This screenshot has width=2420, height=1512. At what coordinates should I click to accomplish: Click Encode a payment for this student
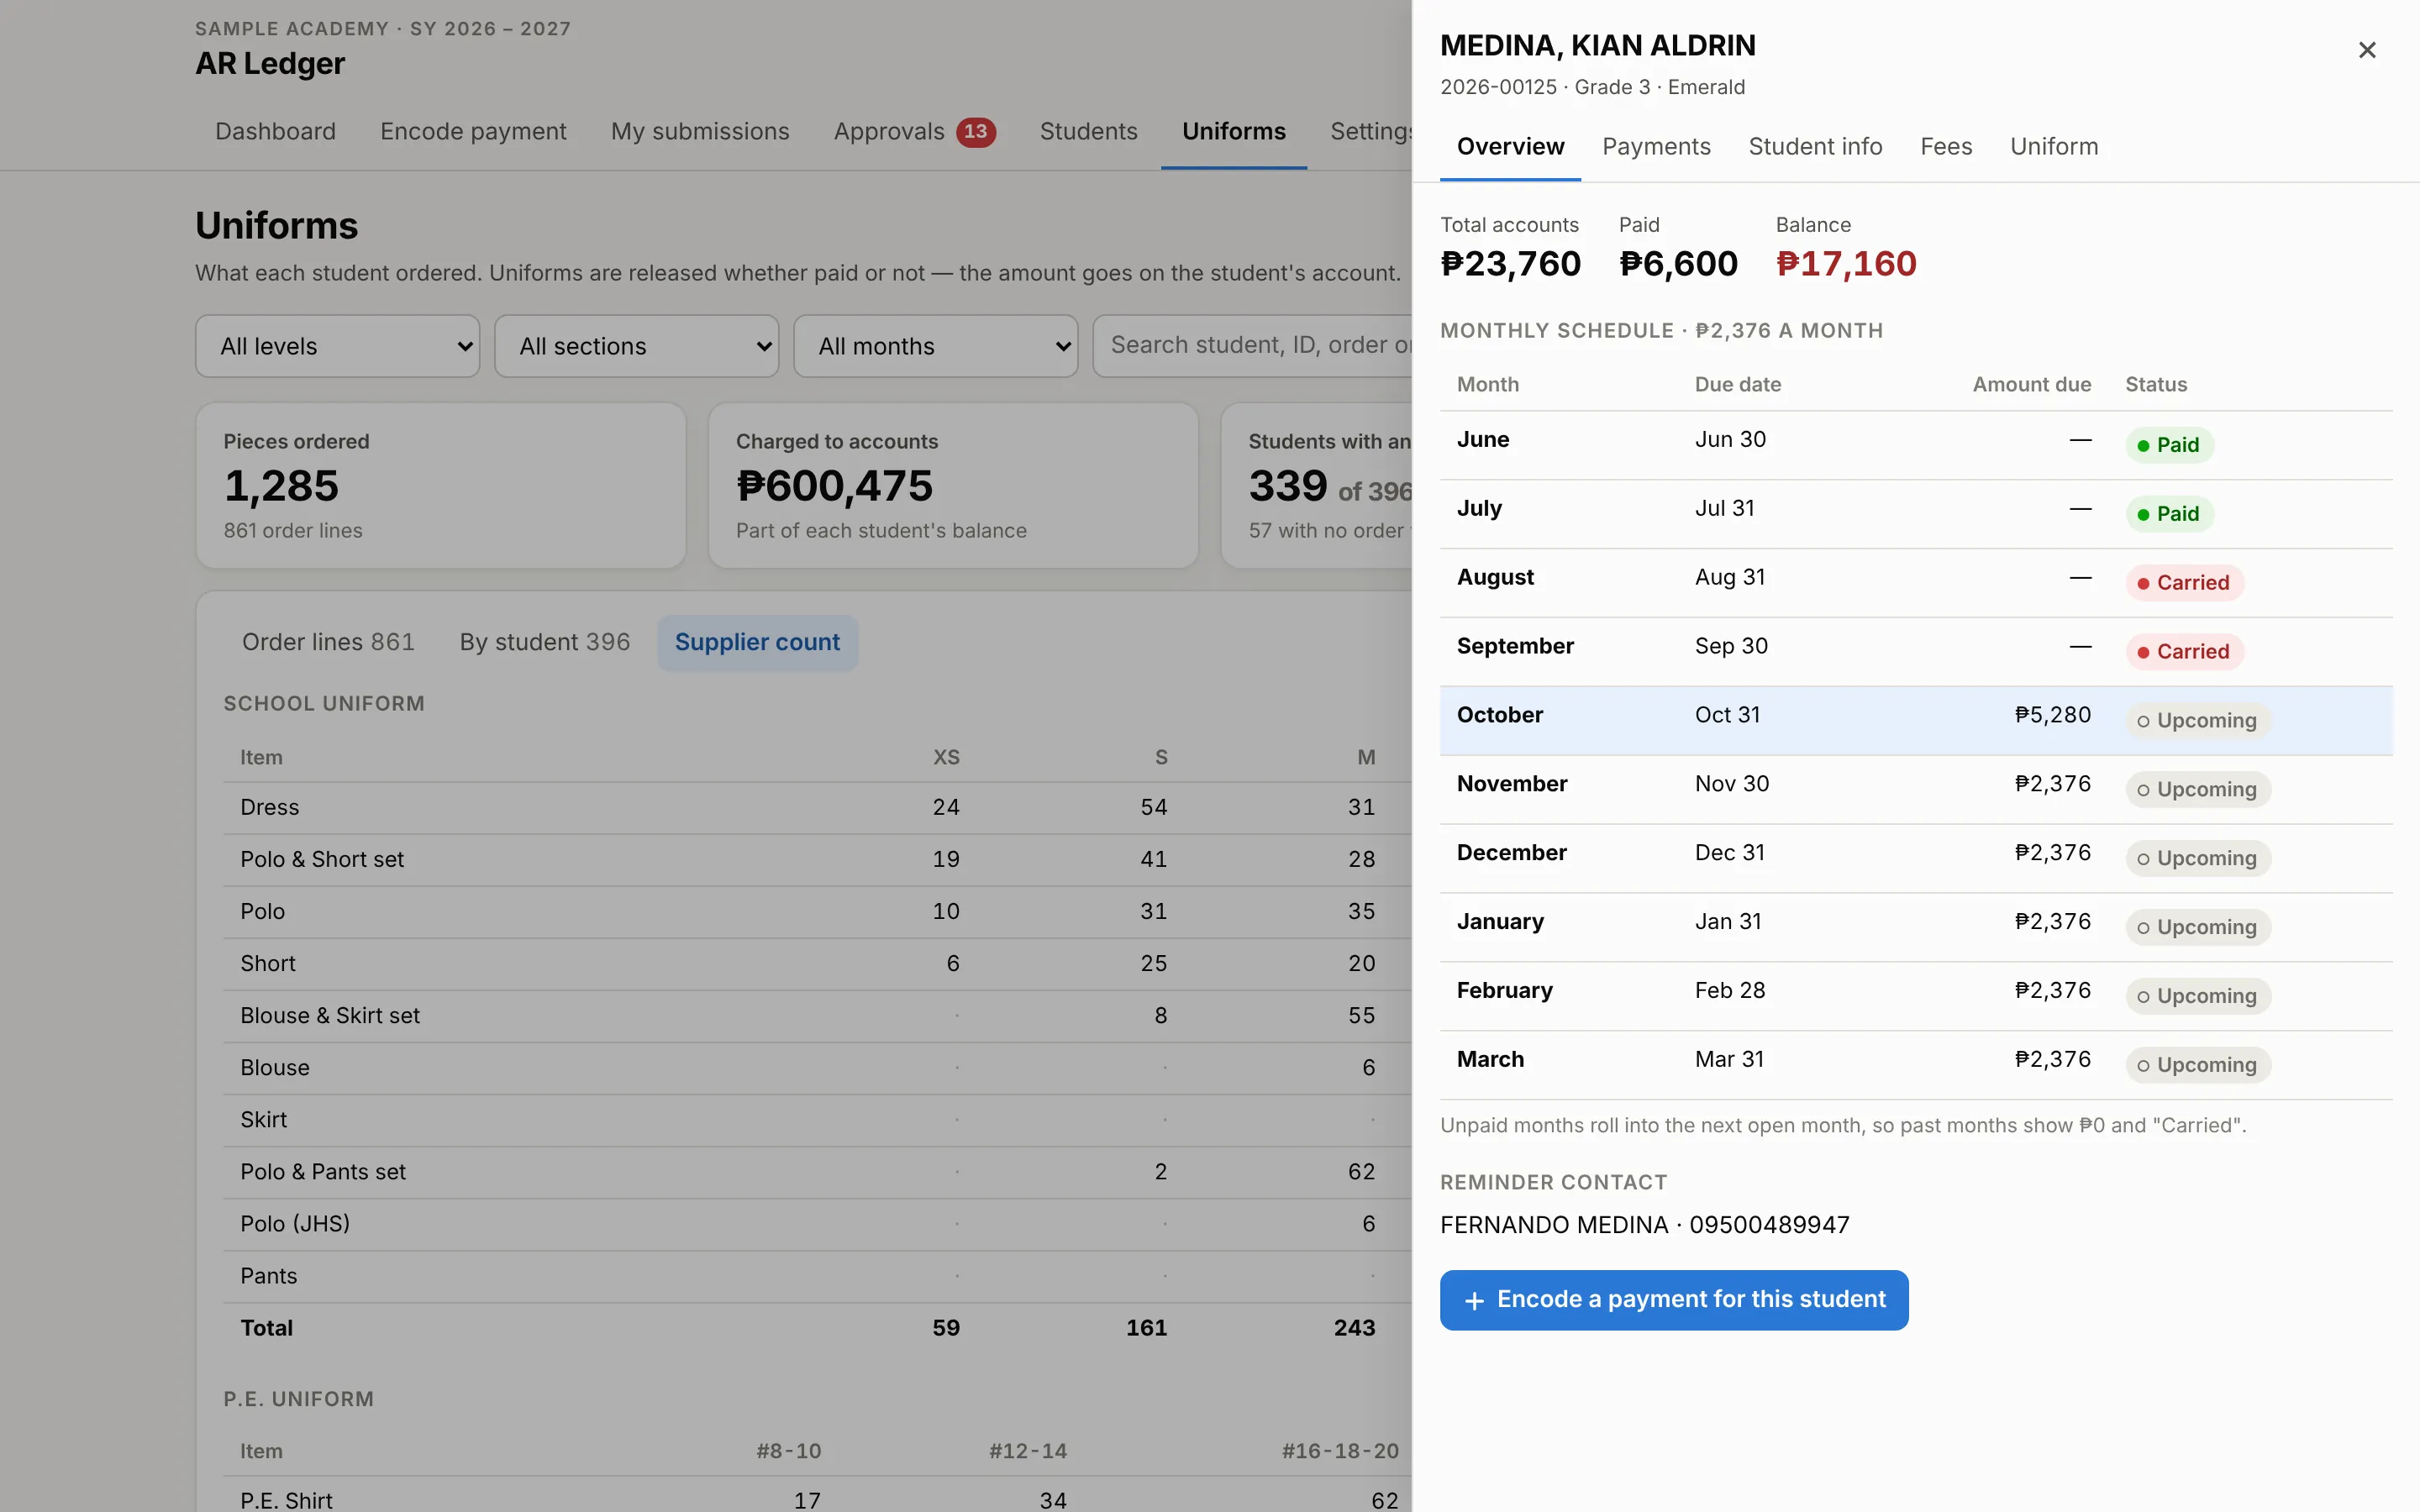click(x=1674, y=1300)
